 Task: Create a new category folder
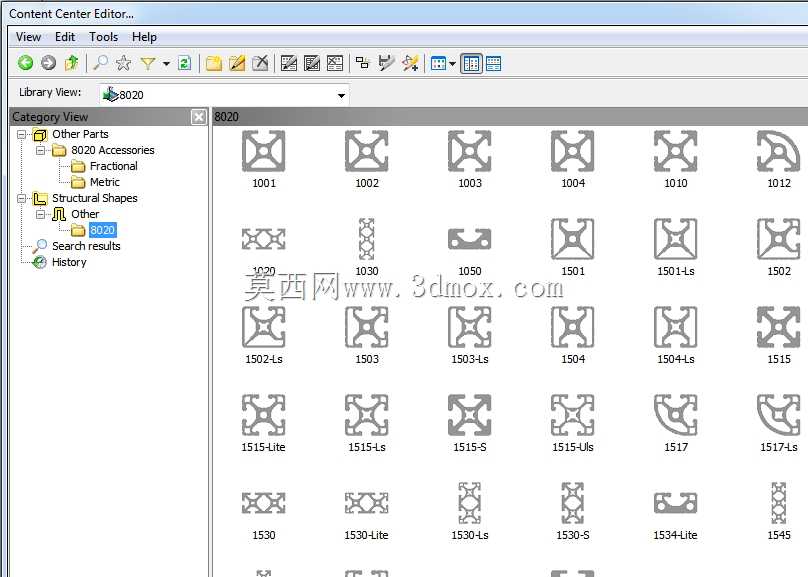[x=213, y=63]
